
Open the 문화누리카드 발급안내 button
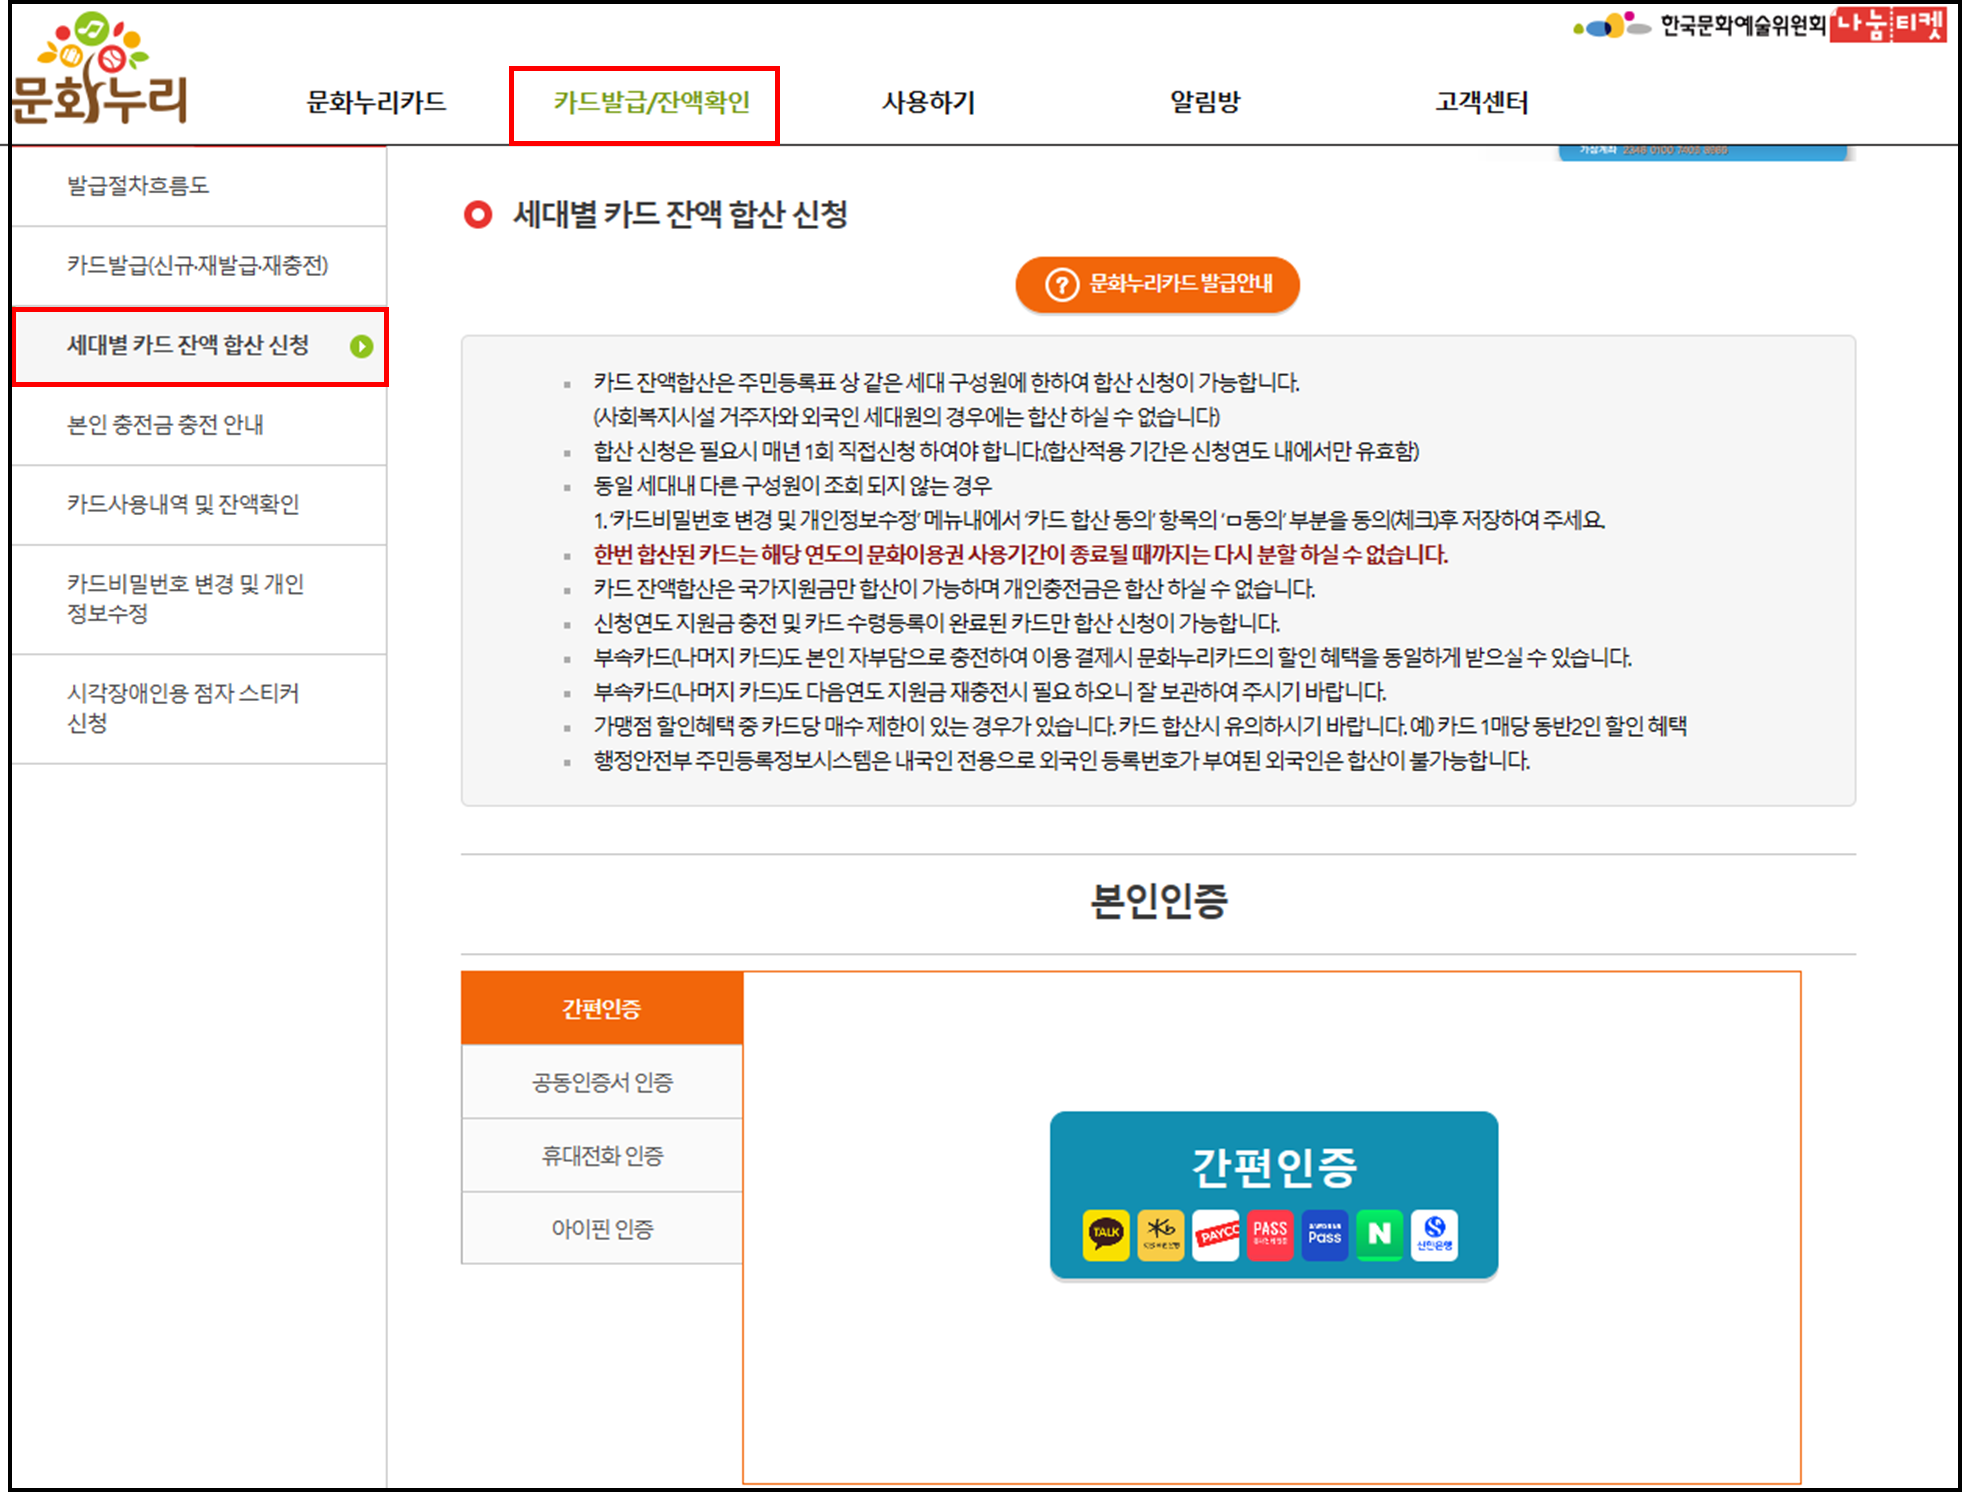tap(1158, 284)
